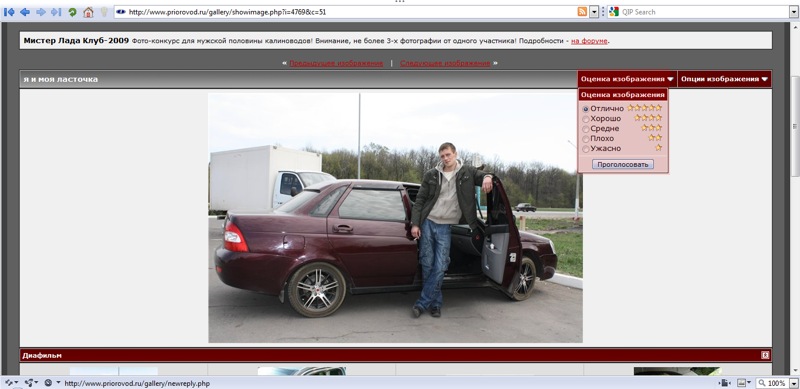Reload the page with the green refresh icon
Viewport: 800px width, 389px height.
pyautogui.click(x=72, y=12)
